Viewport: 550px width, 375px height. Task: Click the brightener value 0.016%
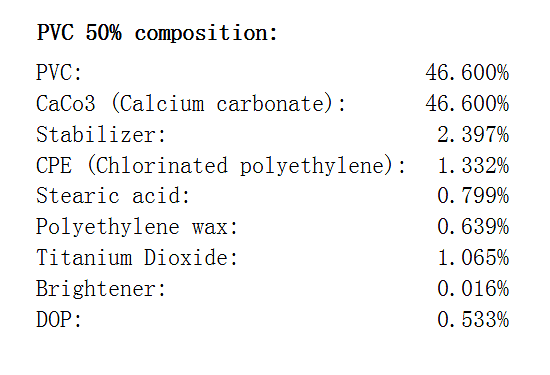[473, 288]
